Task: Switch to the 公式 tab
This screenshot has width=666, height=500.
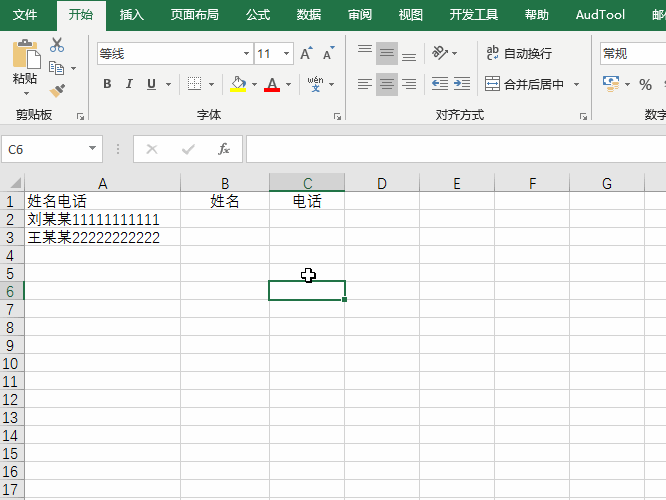Action: click(x=258, y=15)
